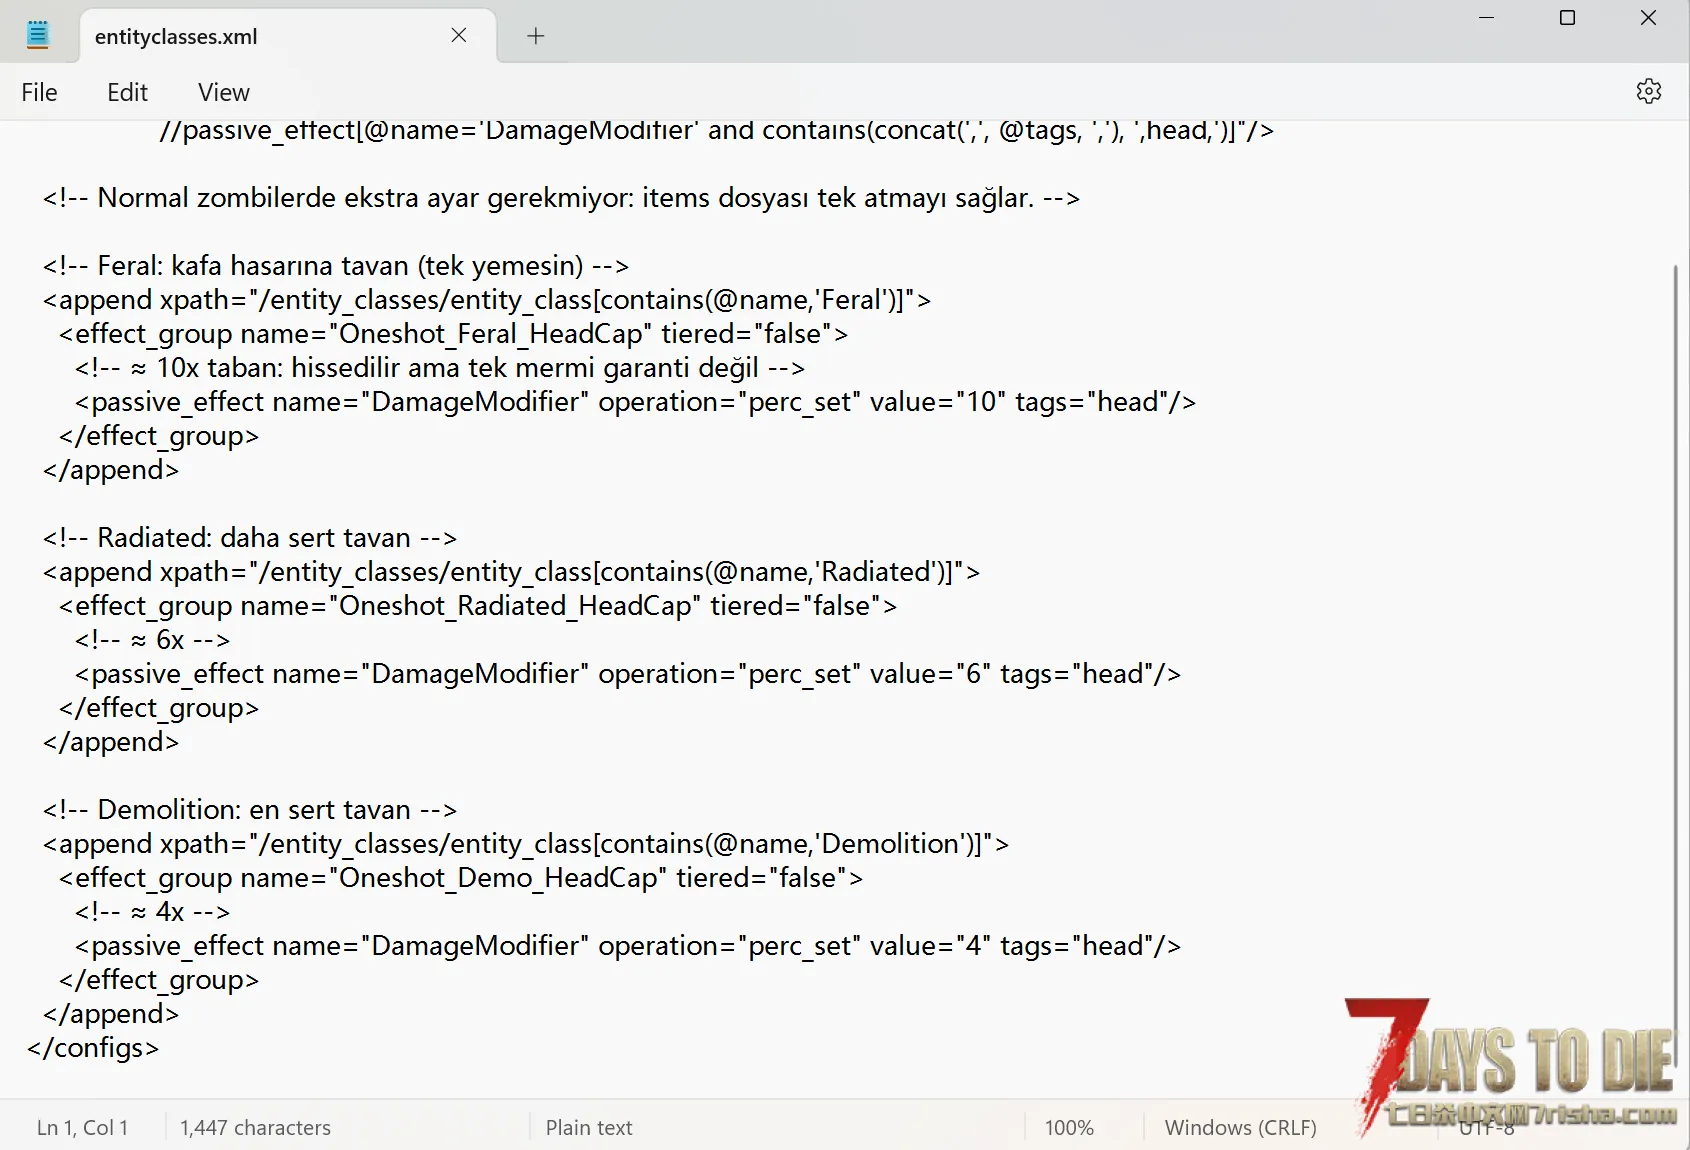Click the Notepad app icon in title bar
This screenshot has height=1150, width=1690.
(38, 35)
